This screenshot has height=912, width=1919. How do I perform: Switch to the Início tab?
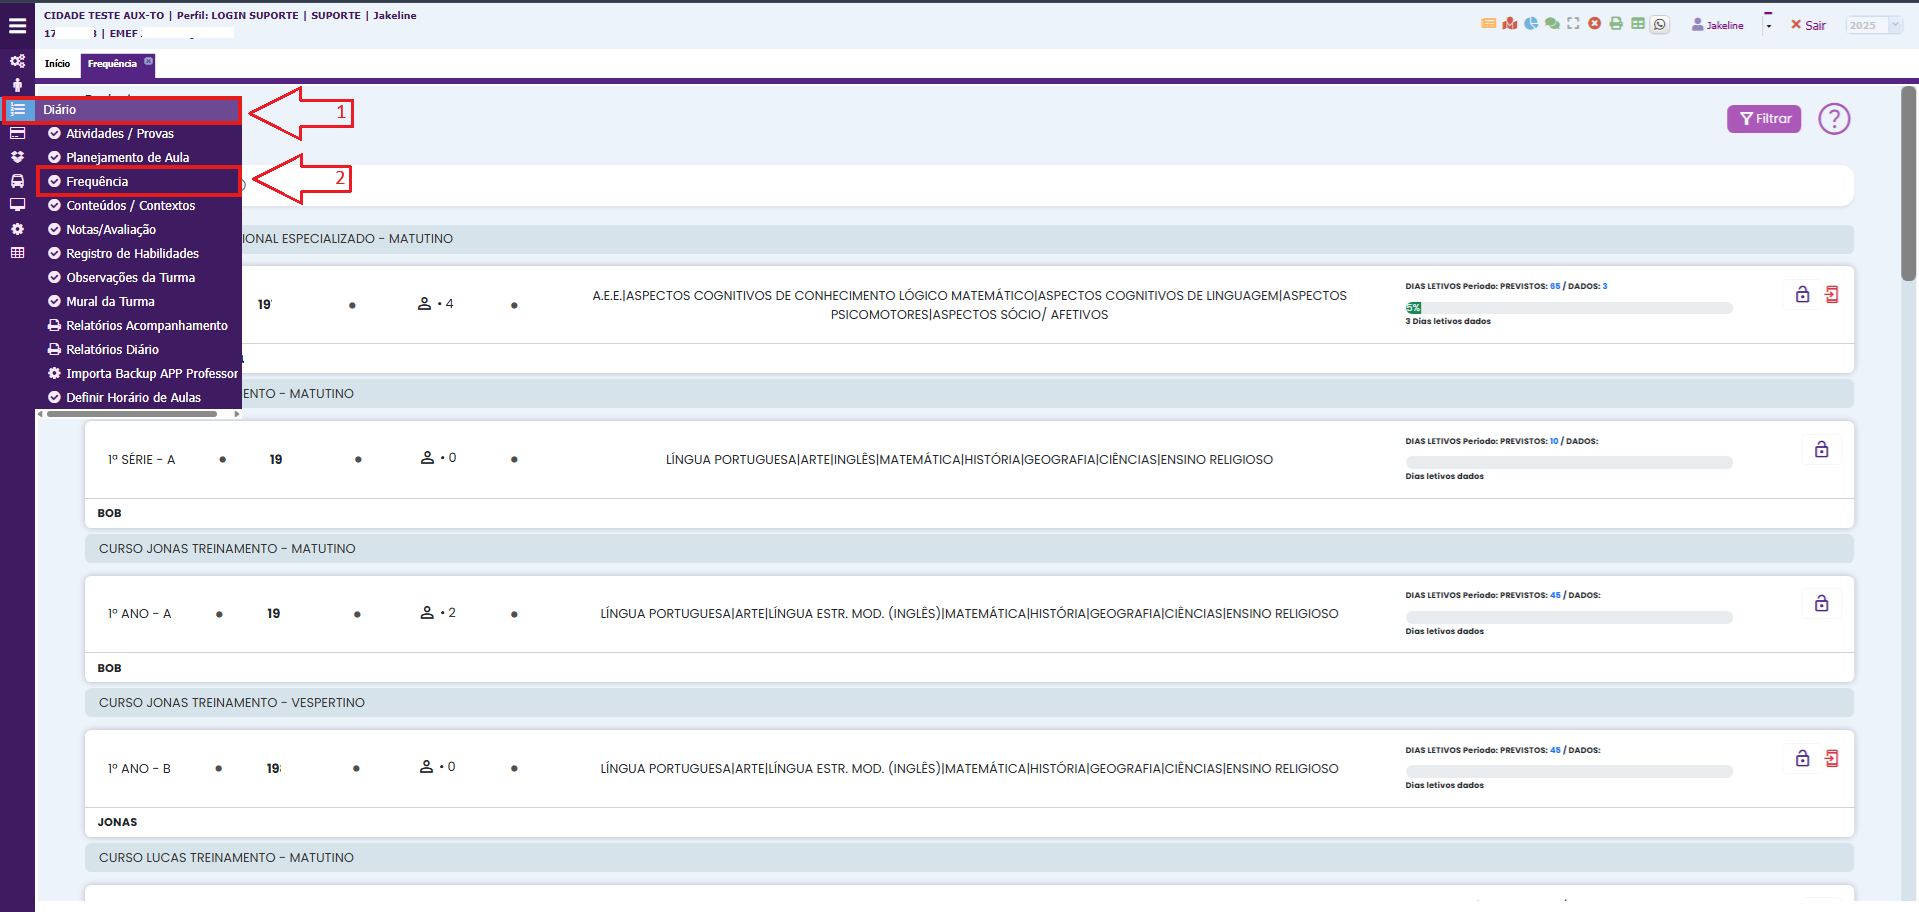pos(57,64)
